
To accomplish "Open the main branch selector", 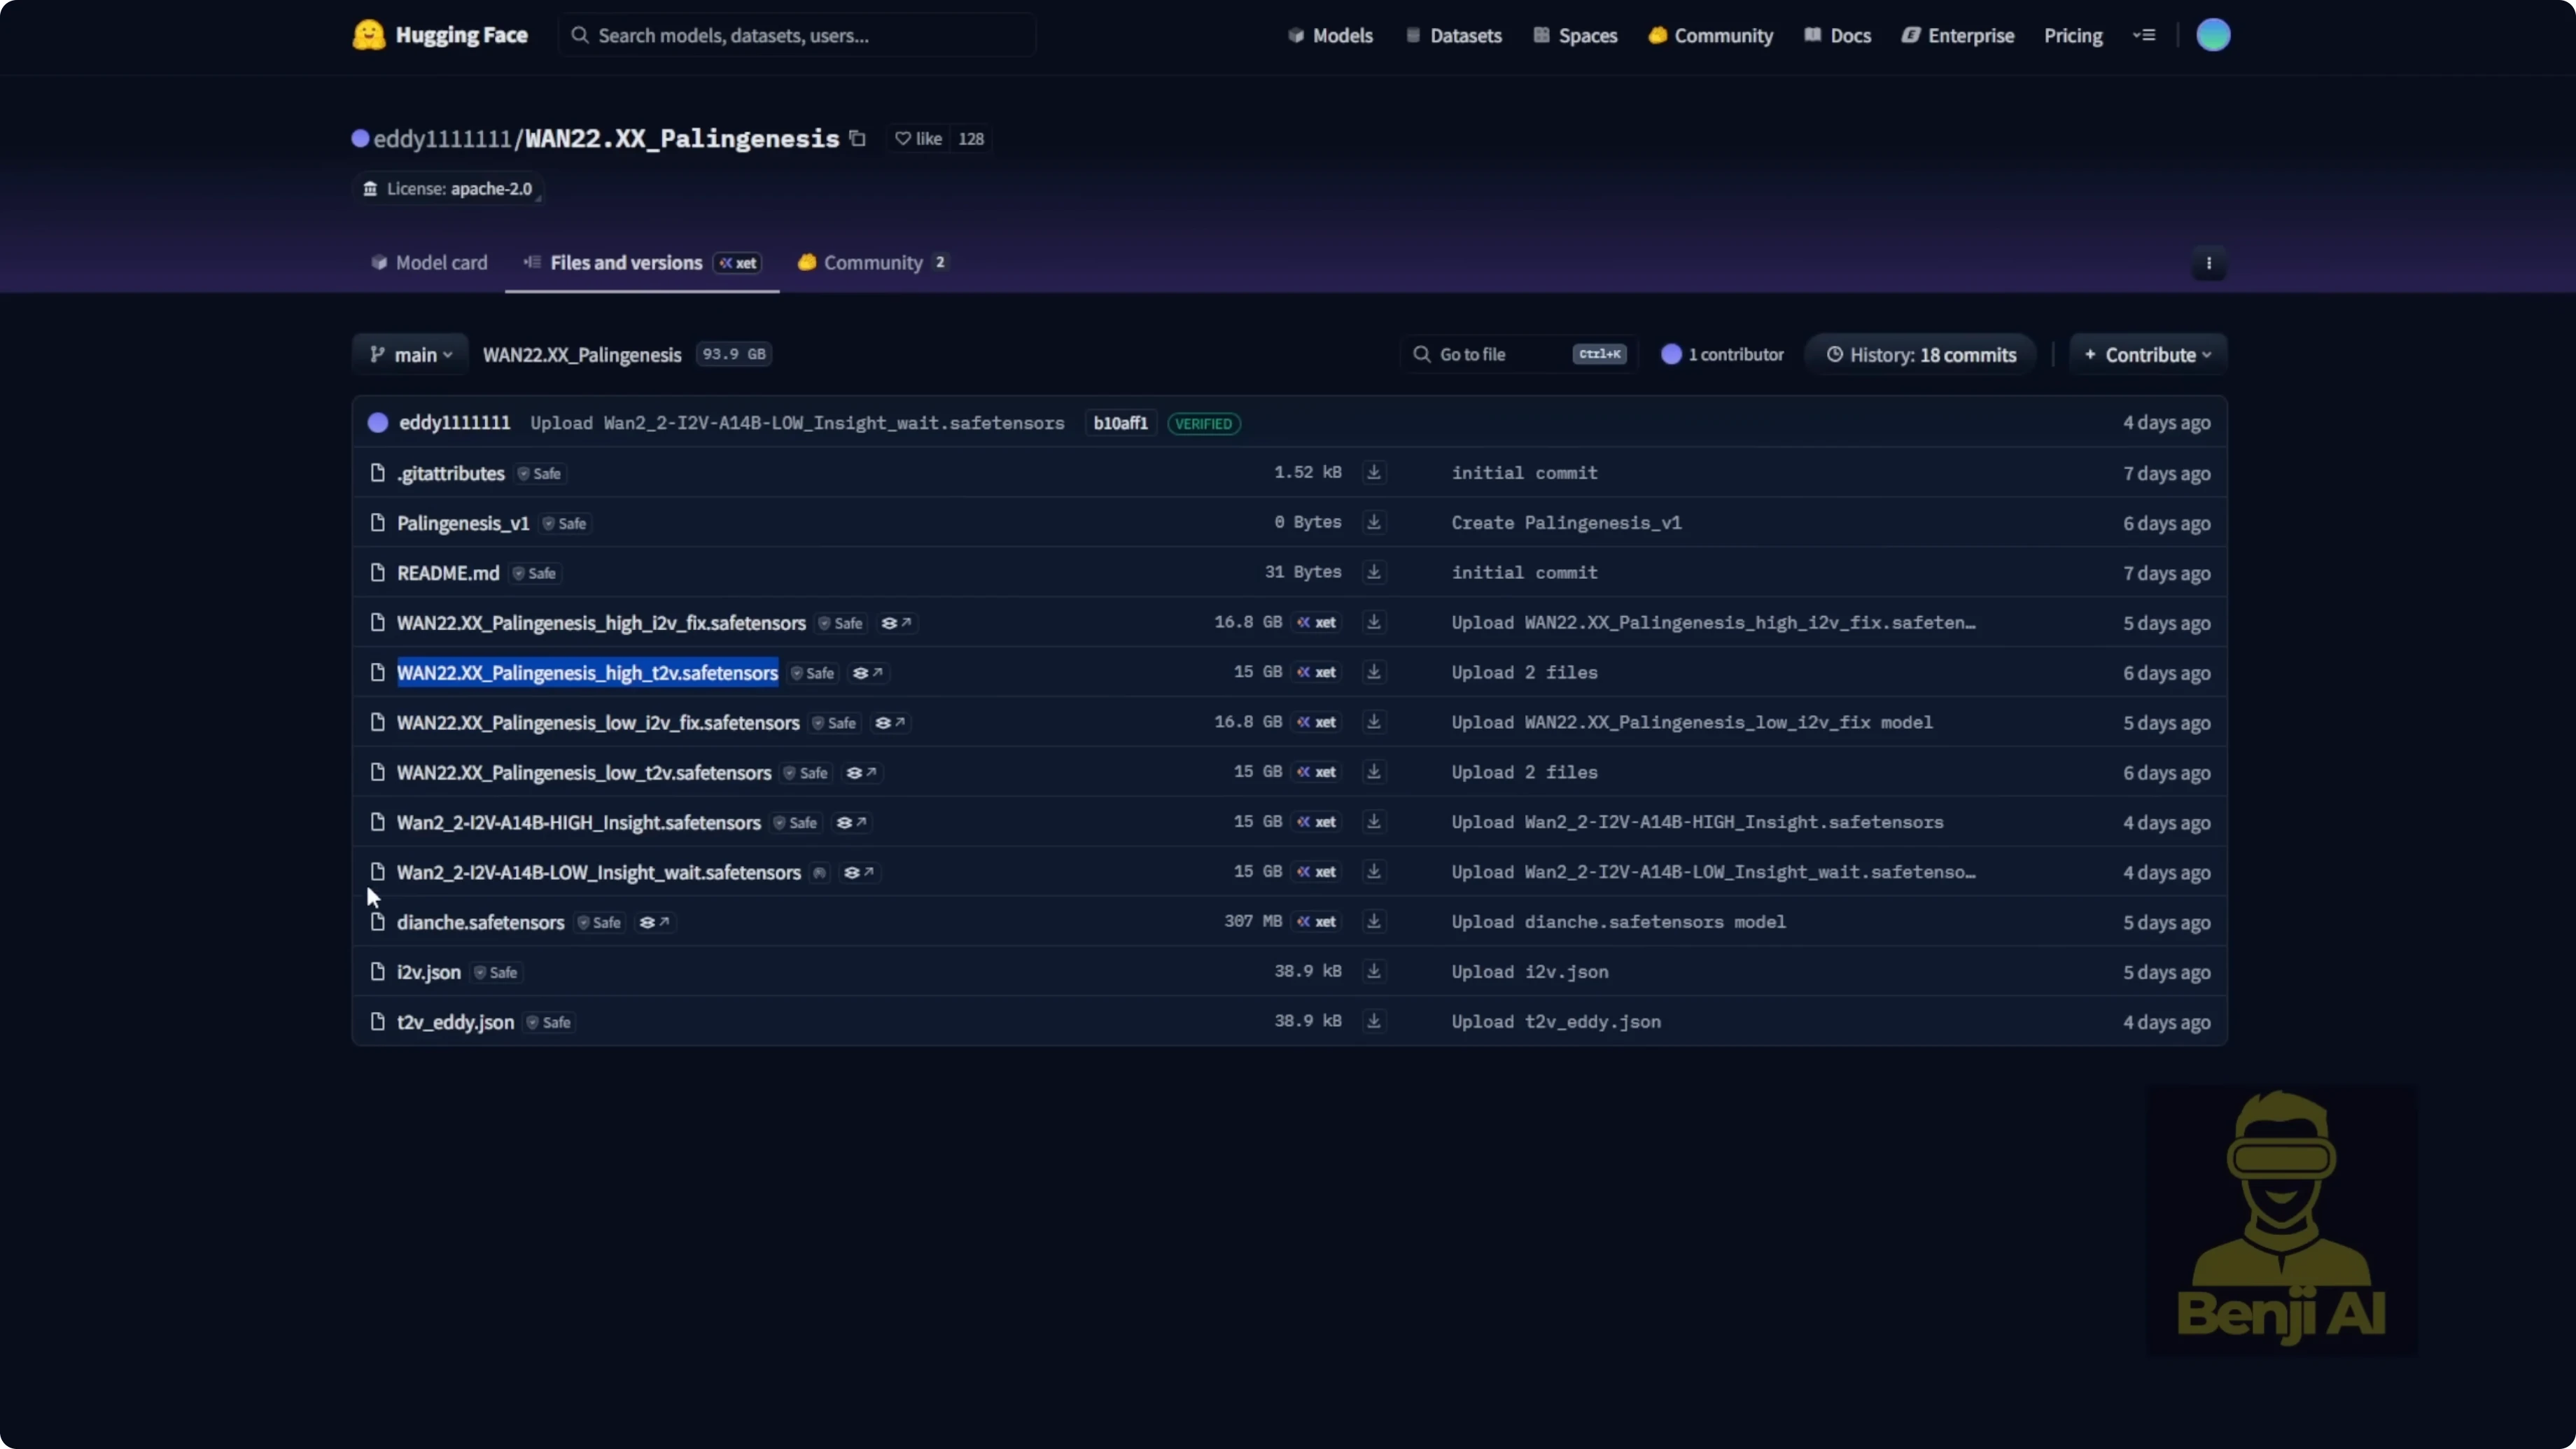I will coord(409,354).
